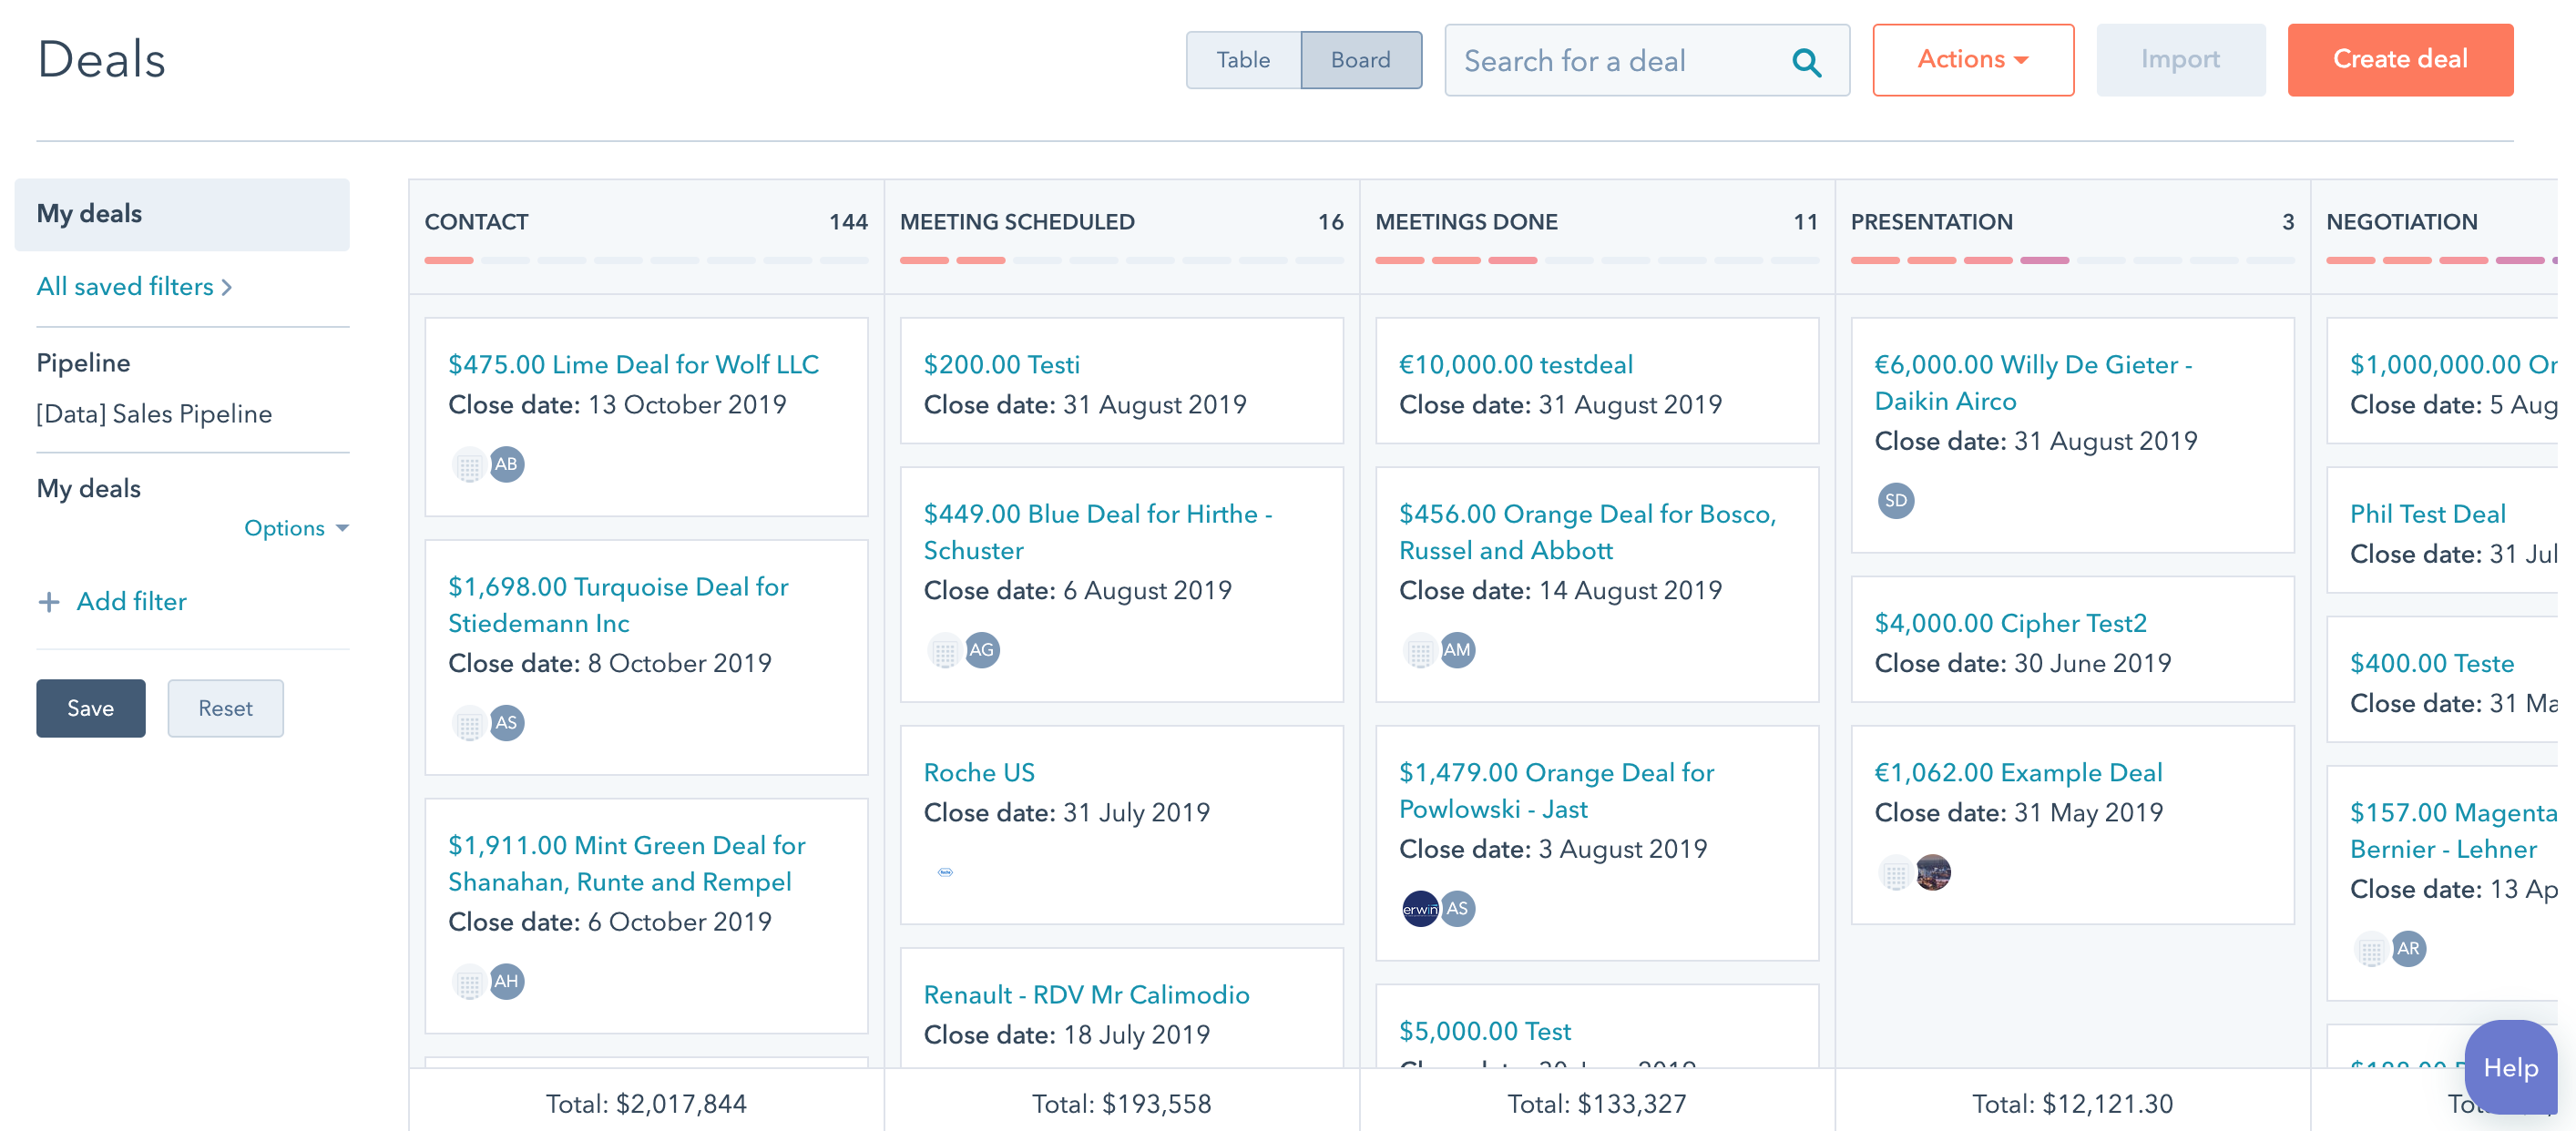Click the search magnifier icon
Viewport: 2576px width, 1131px height.
tap(1806, 62)
